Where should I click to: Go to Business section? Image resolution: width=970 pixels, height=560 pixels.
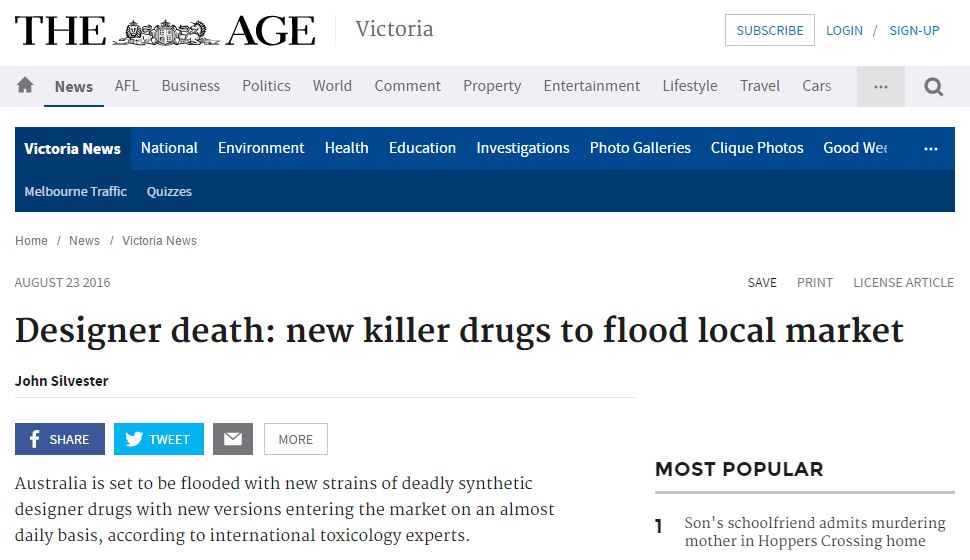(x=190, y=86)
